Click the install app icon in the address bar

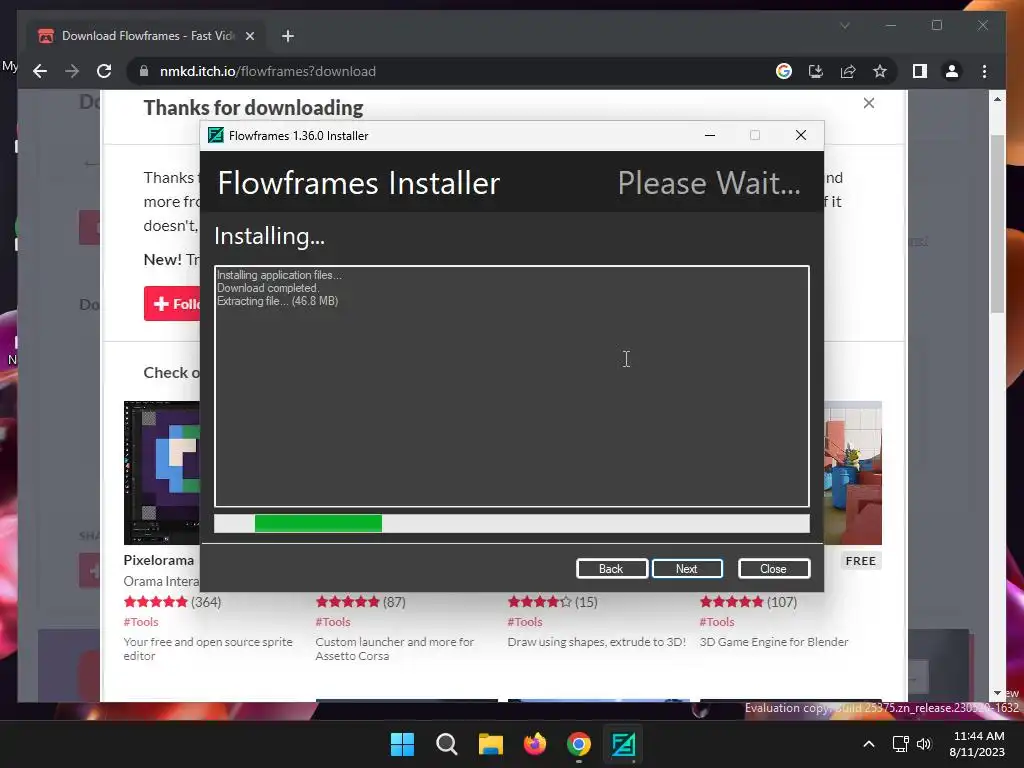point(816,71)
